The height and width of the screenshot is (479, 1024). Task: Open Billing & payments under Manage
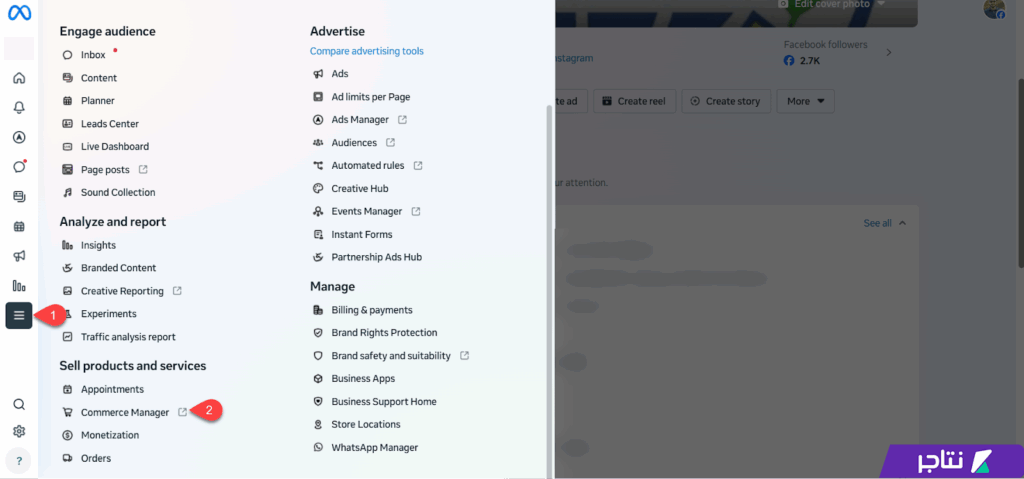[372, 310]
